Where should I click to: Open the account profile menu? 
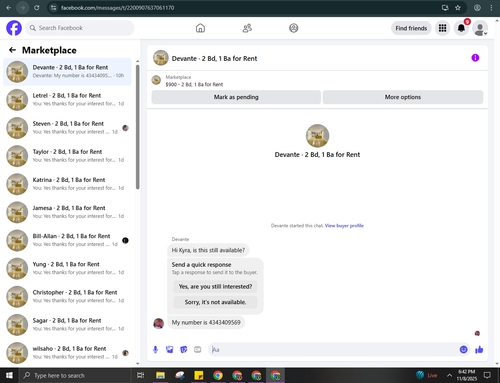click(x=480, y=28)
